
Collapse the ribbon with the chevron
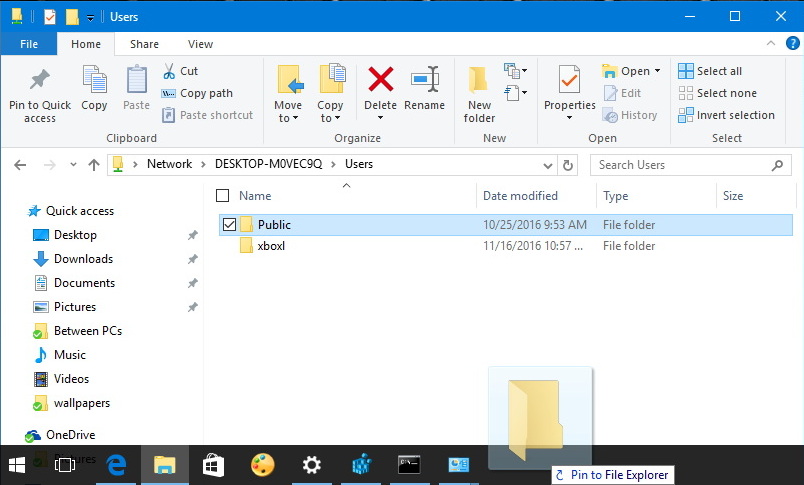771,44
